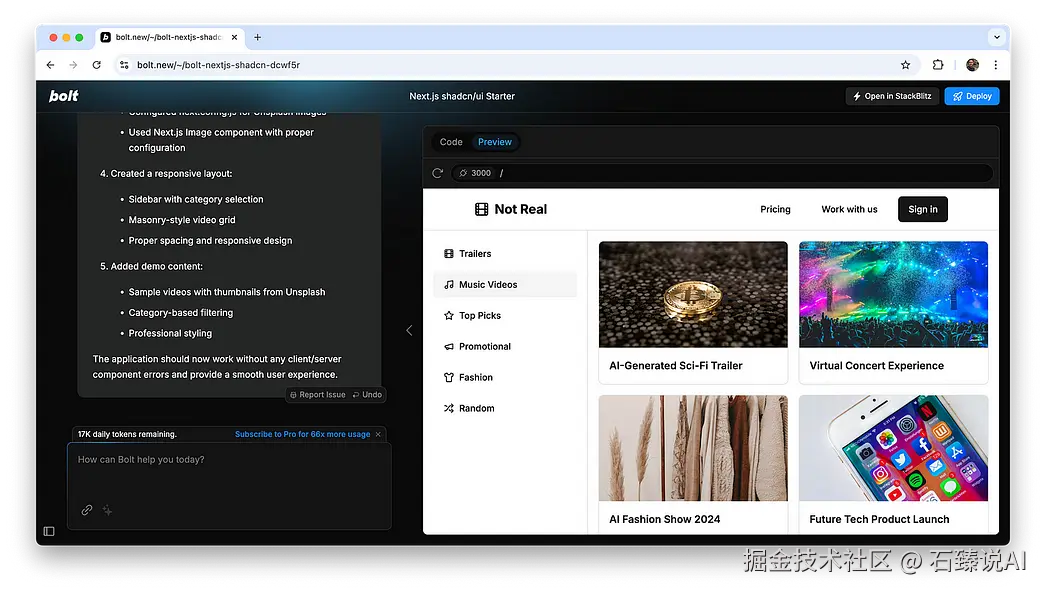Deploy the project
Viewport: 1046px width, 593px height.
pyautogui.click(x=972, y=96)
